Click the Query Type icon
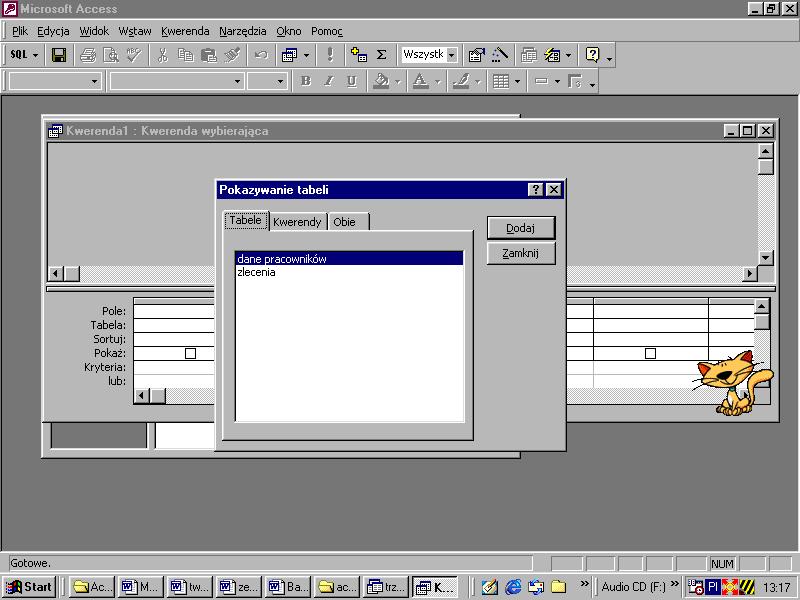 (289, 55)
